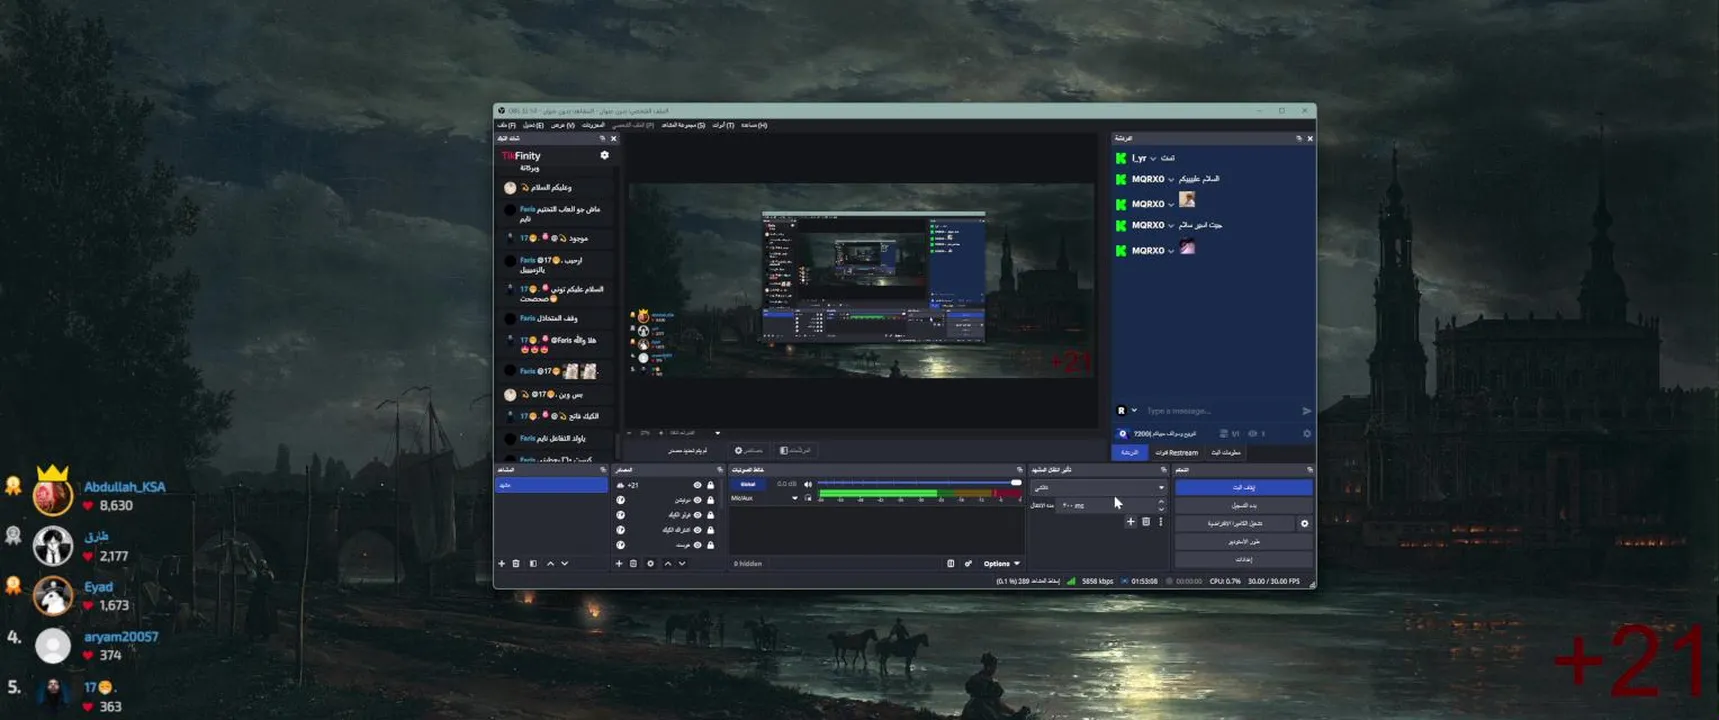Viewport: 1719px width, 720px height.
Task: Add a scene transition with the plus icon
Action: point(1131,522)
